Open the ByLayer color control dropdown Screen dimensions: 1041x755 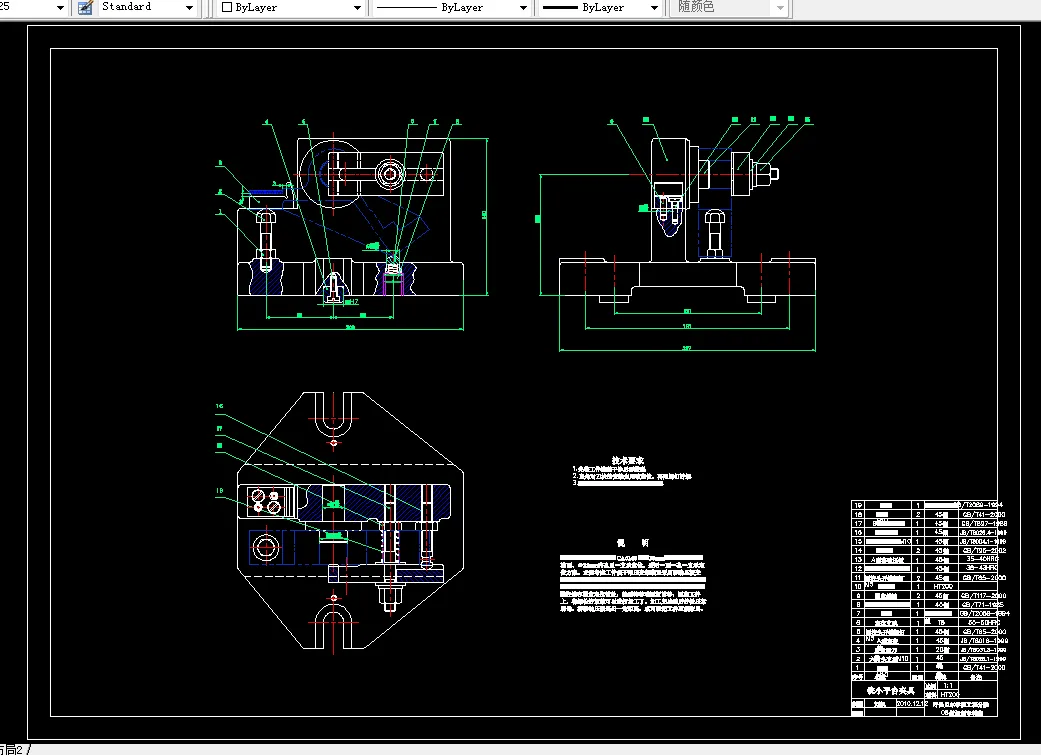291,7
